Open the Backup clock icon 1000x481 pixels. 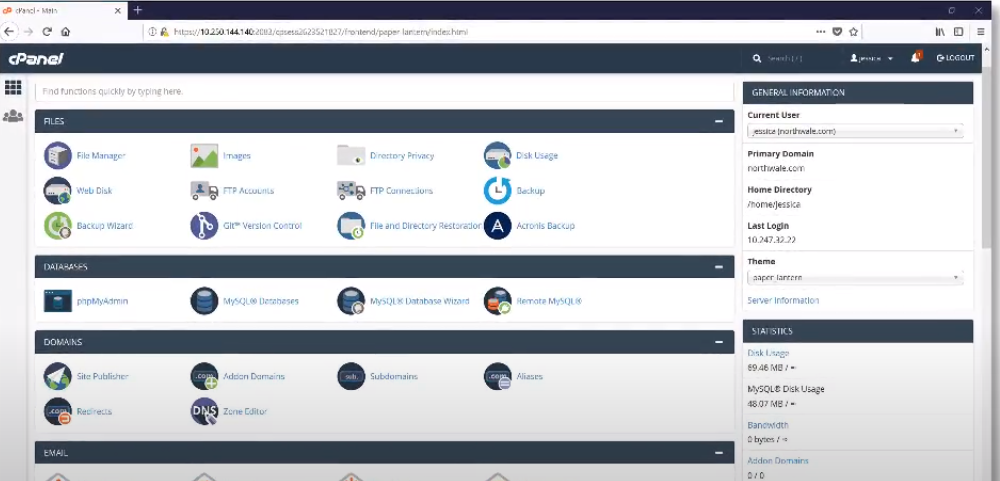click(x=497, y=190)
